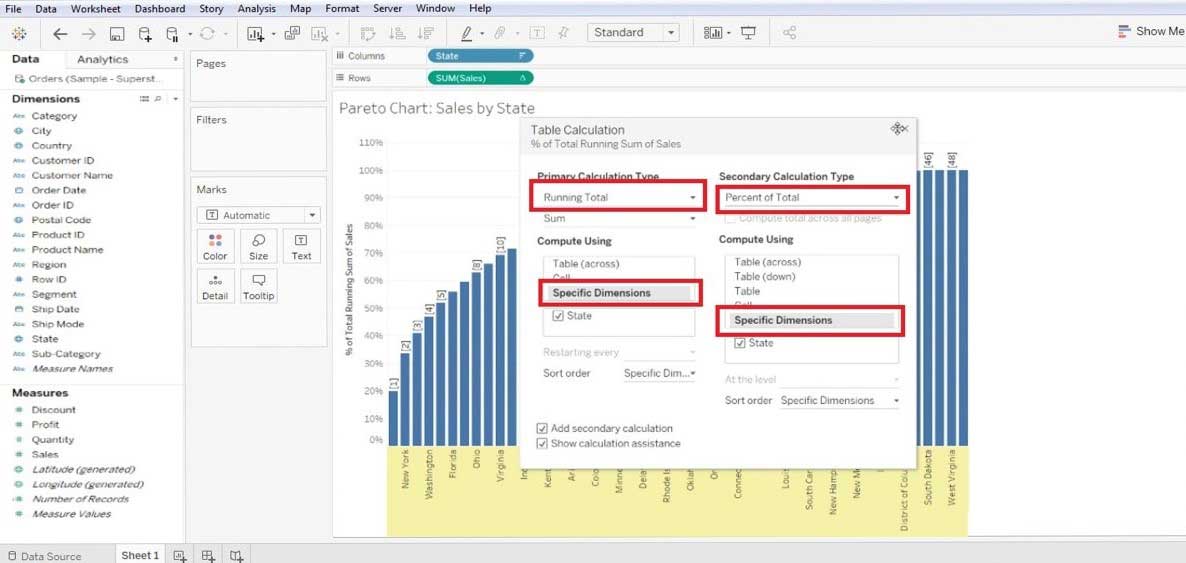Select the Sheet 1 tab
The image size is (1186, 563).
(141, 555)
